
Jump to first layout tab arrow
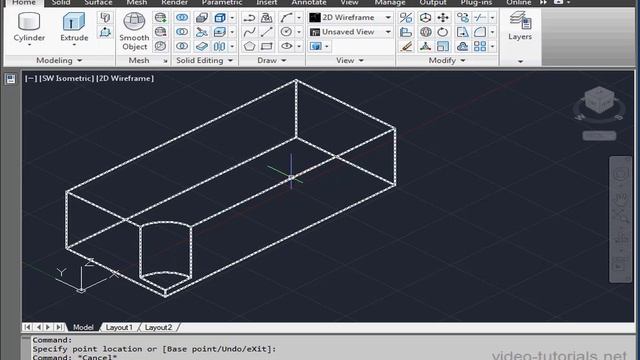coord(27,327)
